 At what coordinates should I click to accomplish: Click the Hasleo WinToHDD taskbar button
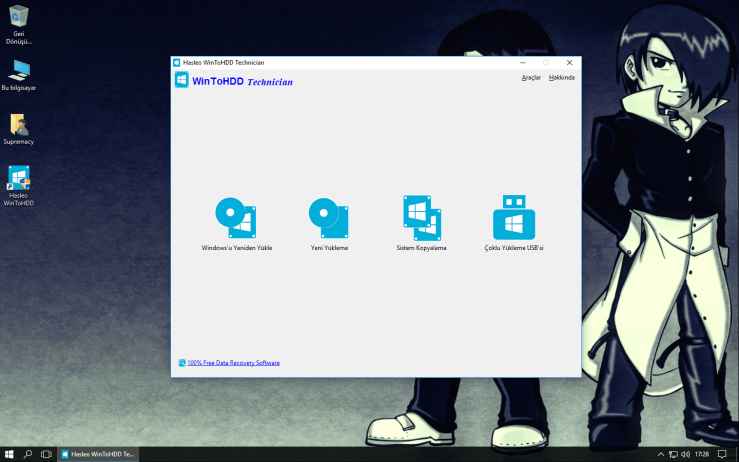pyautogui.click(x=98, y=454)
